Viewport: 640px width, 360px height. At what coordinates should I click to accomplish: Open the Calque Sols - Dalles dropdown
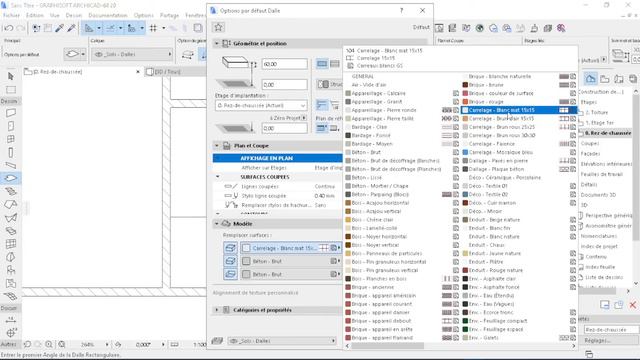[x=132, y=54]
